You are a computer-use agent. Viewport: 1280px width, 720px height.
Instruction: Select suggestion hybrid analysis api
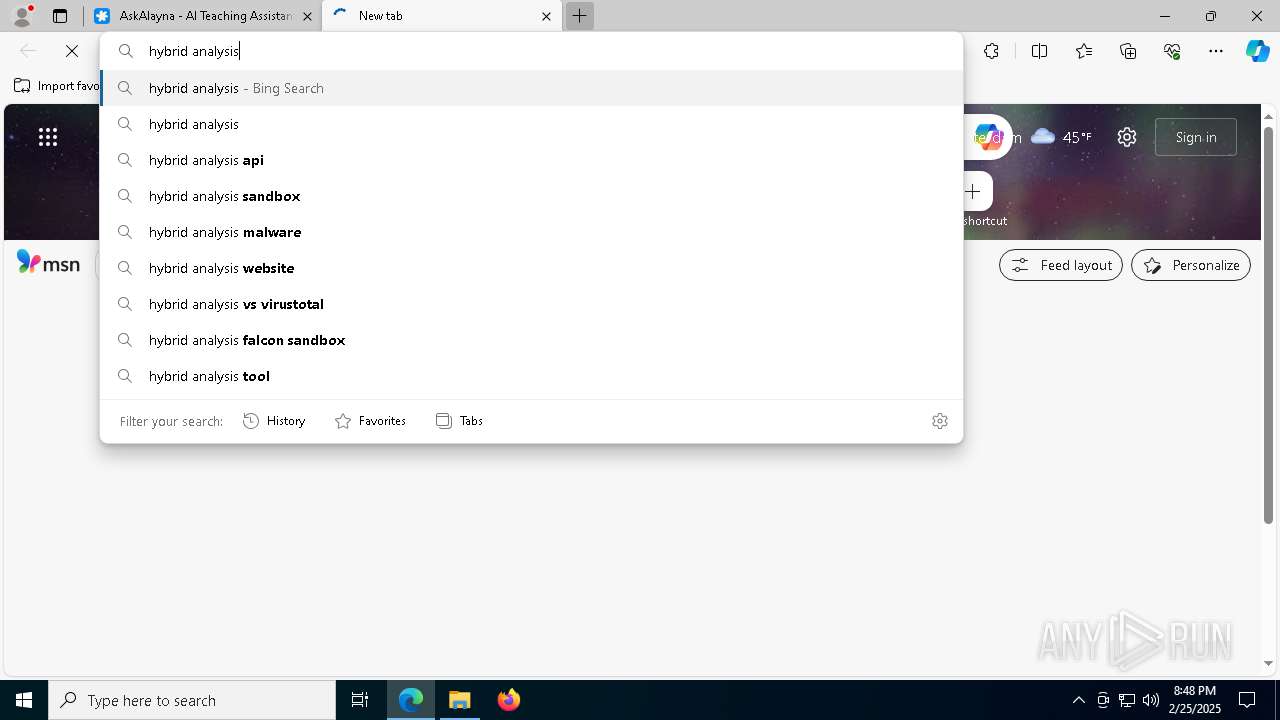[x=531, y=160]
